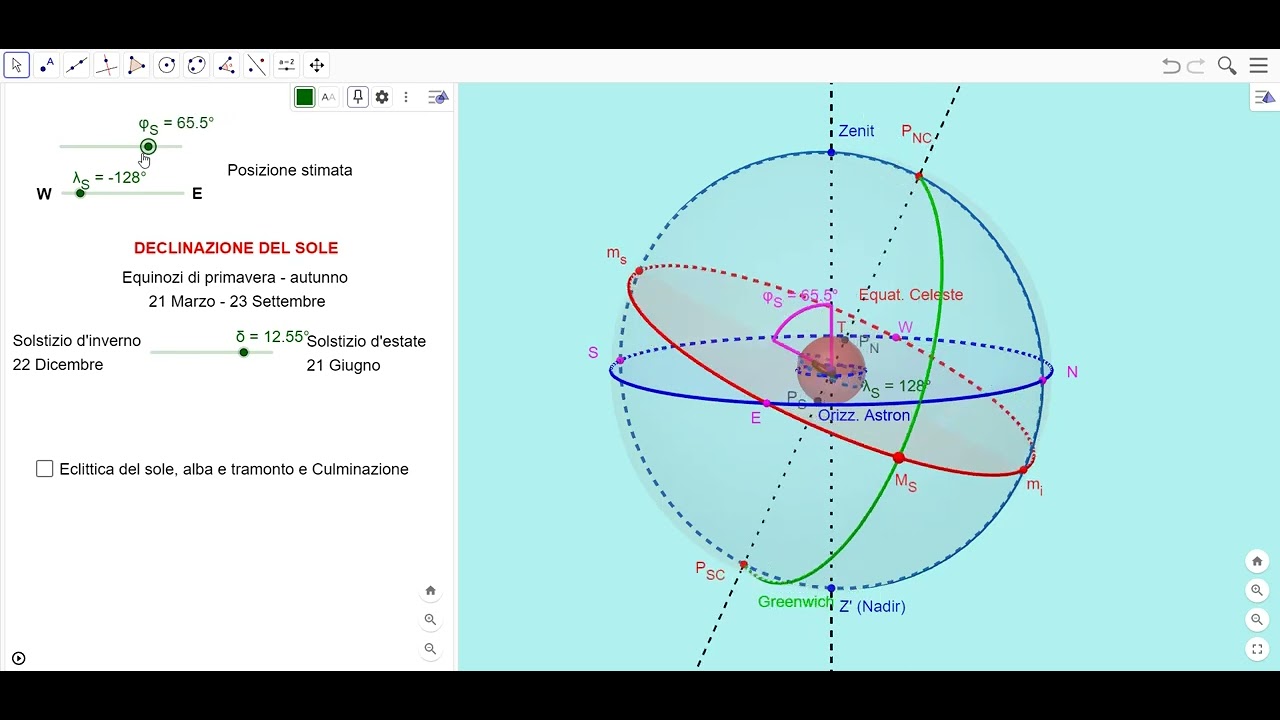Click the home view button in 3D view

(x=1258, y=561)
